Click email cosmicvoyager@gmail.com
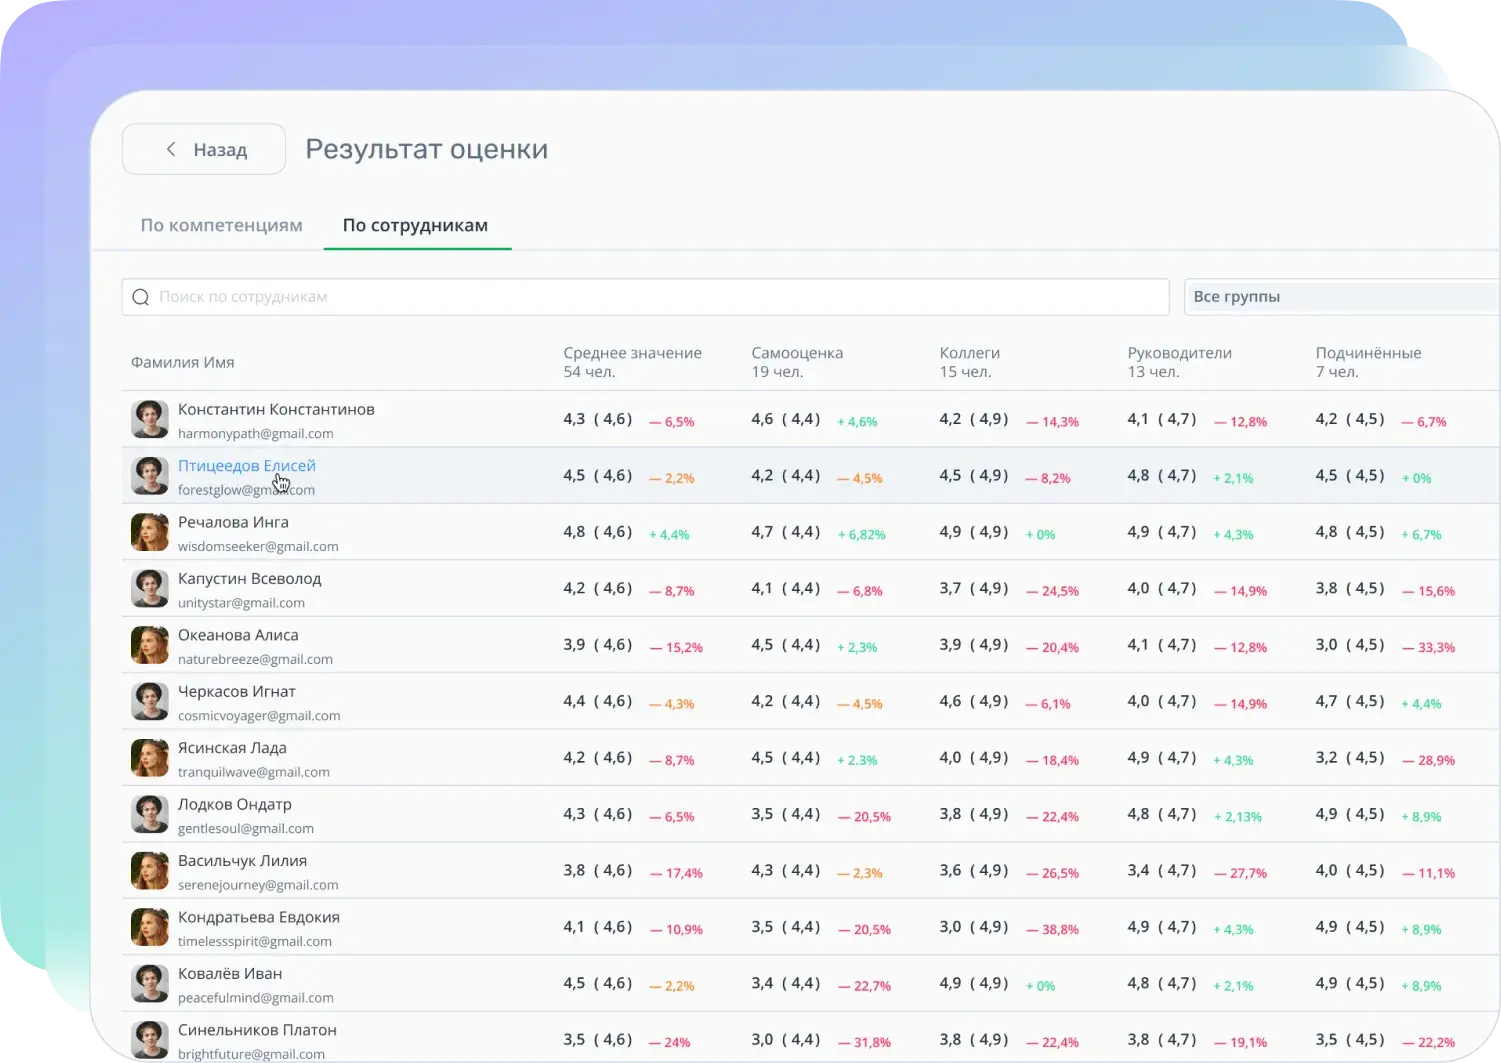Viewport: 1501px width, 1063px height. coord(259,716)
